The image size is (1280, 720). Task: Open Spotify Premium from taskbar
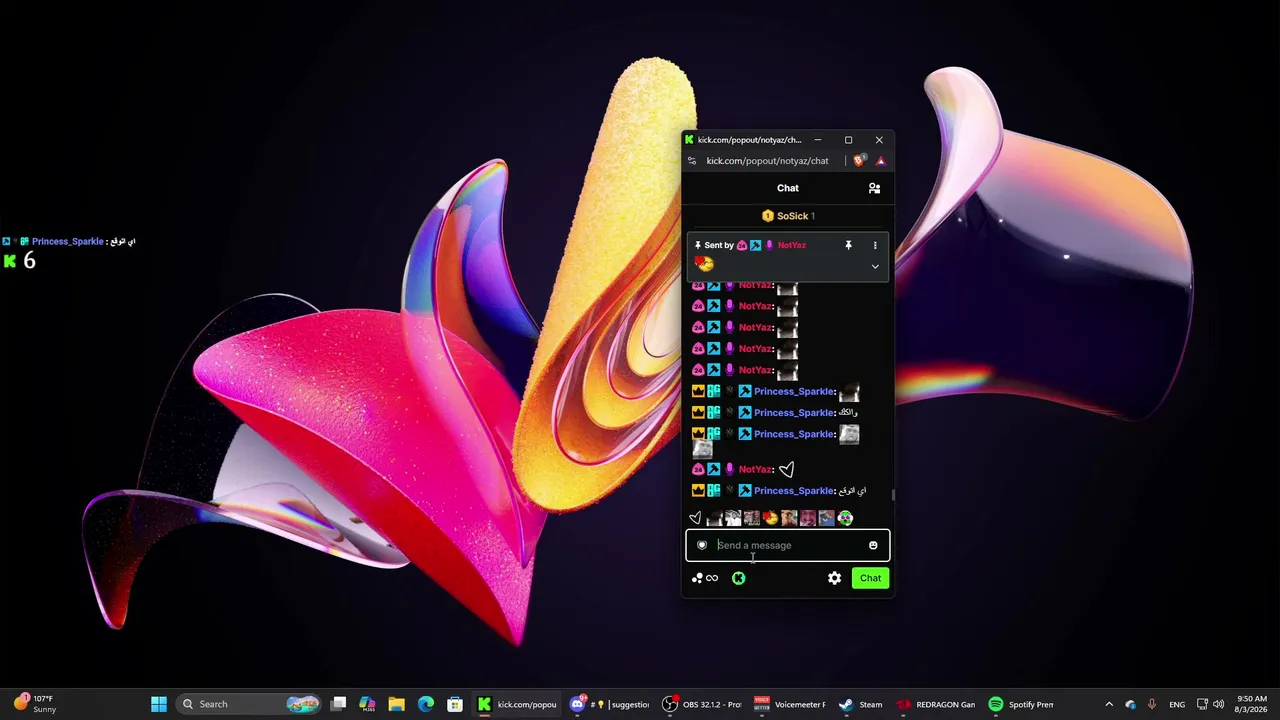[1021, 704]
